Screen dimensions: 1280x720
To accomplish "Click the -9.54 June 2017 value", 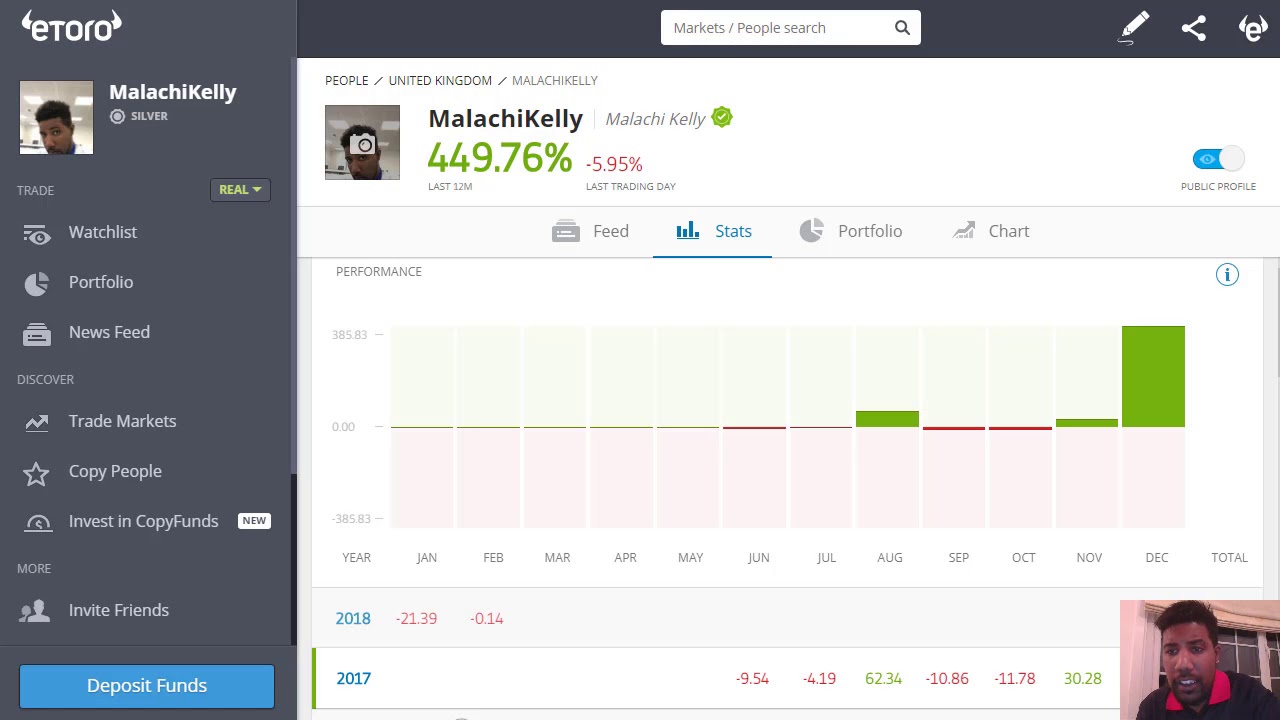I will [x=752, y=679].
